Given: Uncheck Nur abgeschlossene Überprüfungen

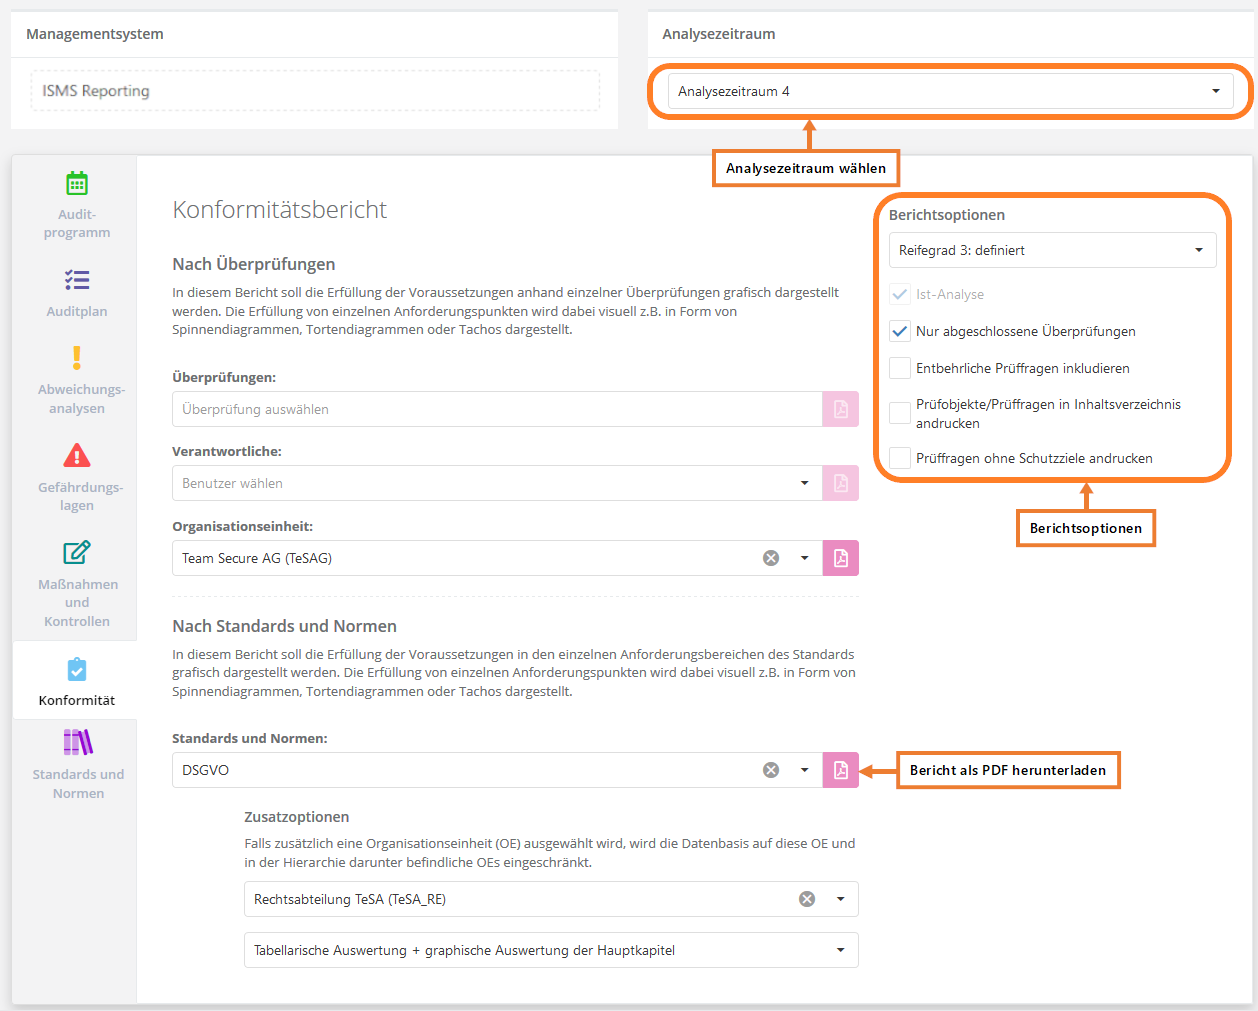Looking at the screenshot, I should point(900,331).
